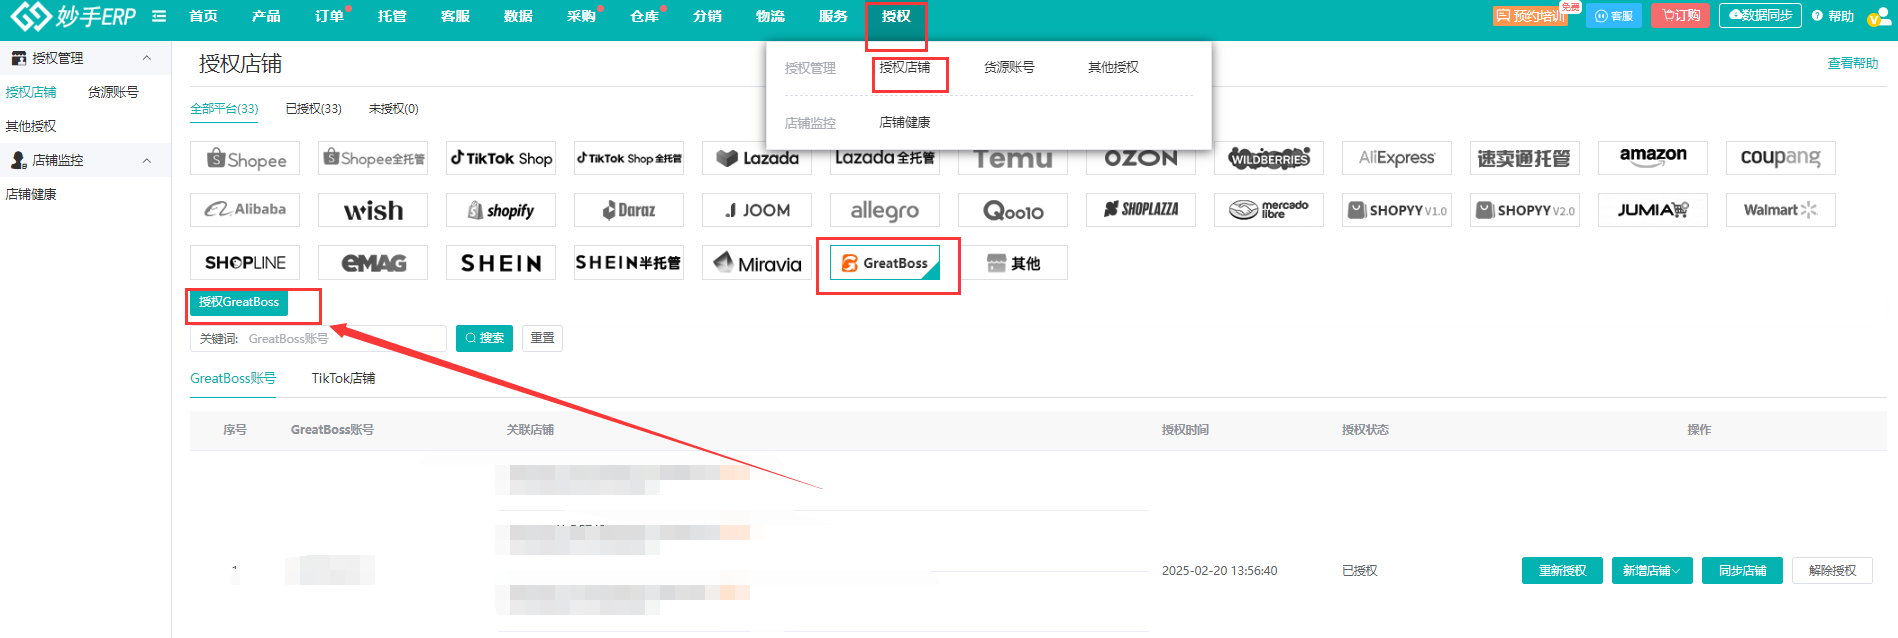Click the 数据同步 button in header
Image resolution: width=1898 pixels, height=638 pixels.
[1760, 16]
